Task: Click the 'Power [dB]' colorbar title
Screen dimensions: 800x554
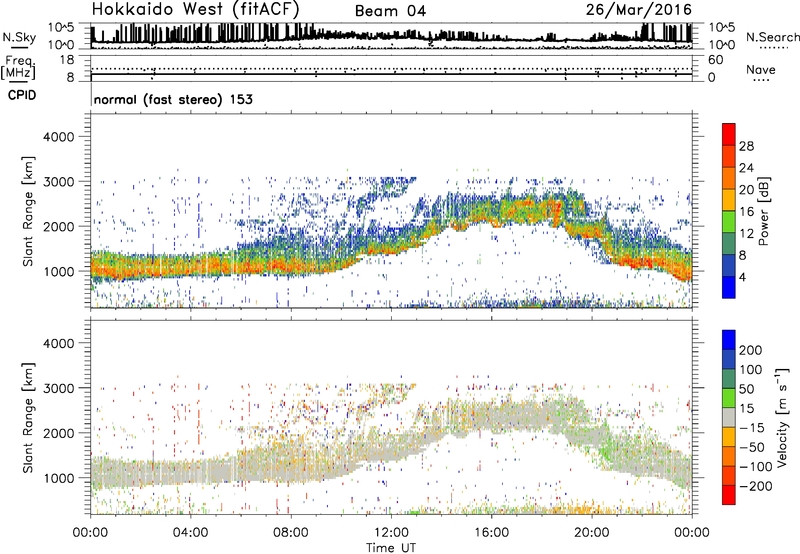Action: click(x=763, y=211)
